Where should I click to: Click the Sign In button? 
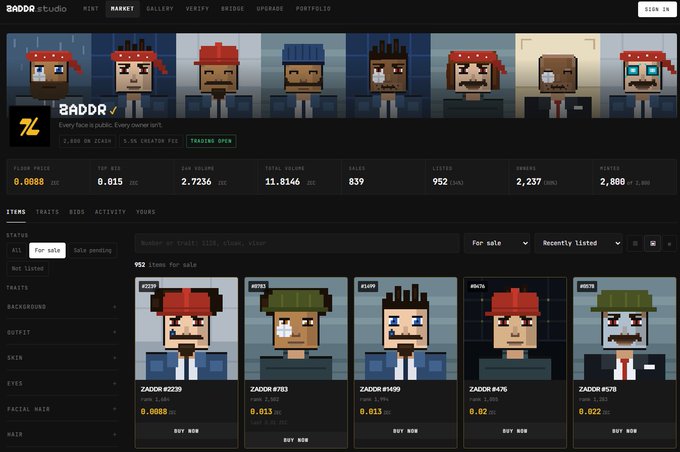point(657,9)
